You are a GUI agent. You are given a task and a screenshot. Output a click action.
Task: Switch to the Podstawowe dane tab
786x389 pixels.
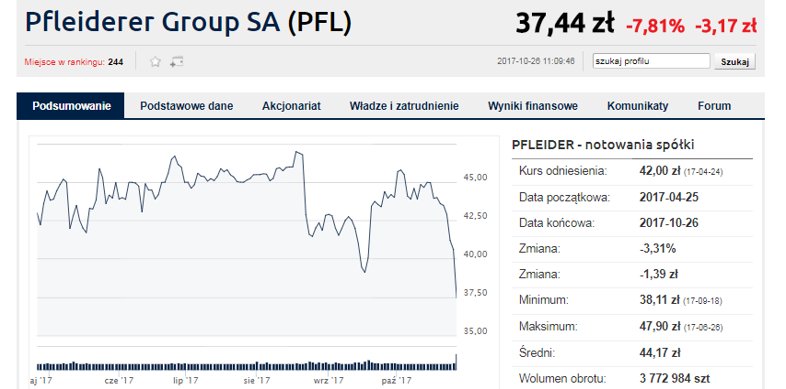(x=186, y=106)
